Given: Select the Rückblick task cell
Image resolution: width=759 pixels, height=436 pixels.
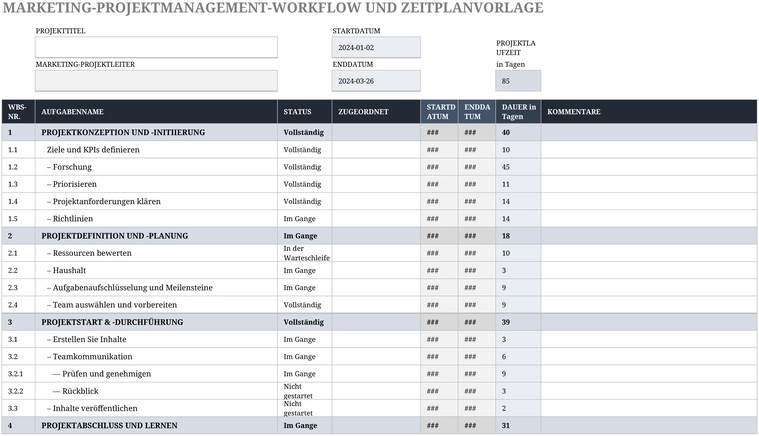Looking at the screenshot, I should point(156,391).
